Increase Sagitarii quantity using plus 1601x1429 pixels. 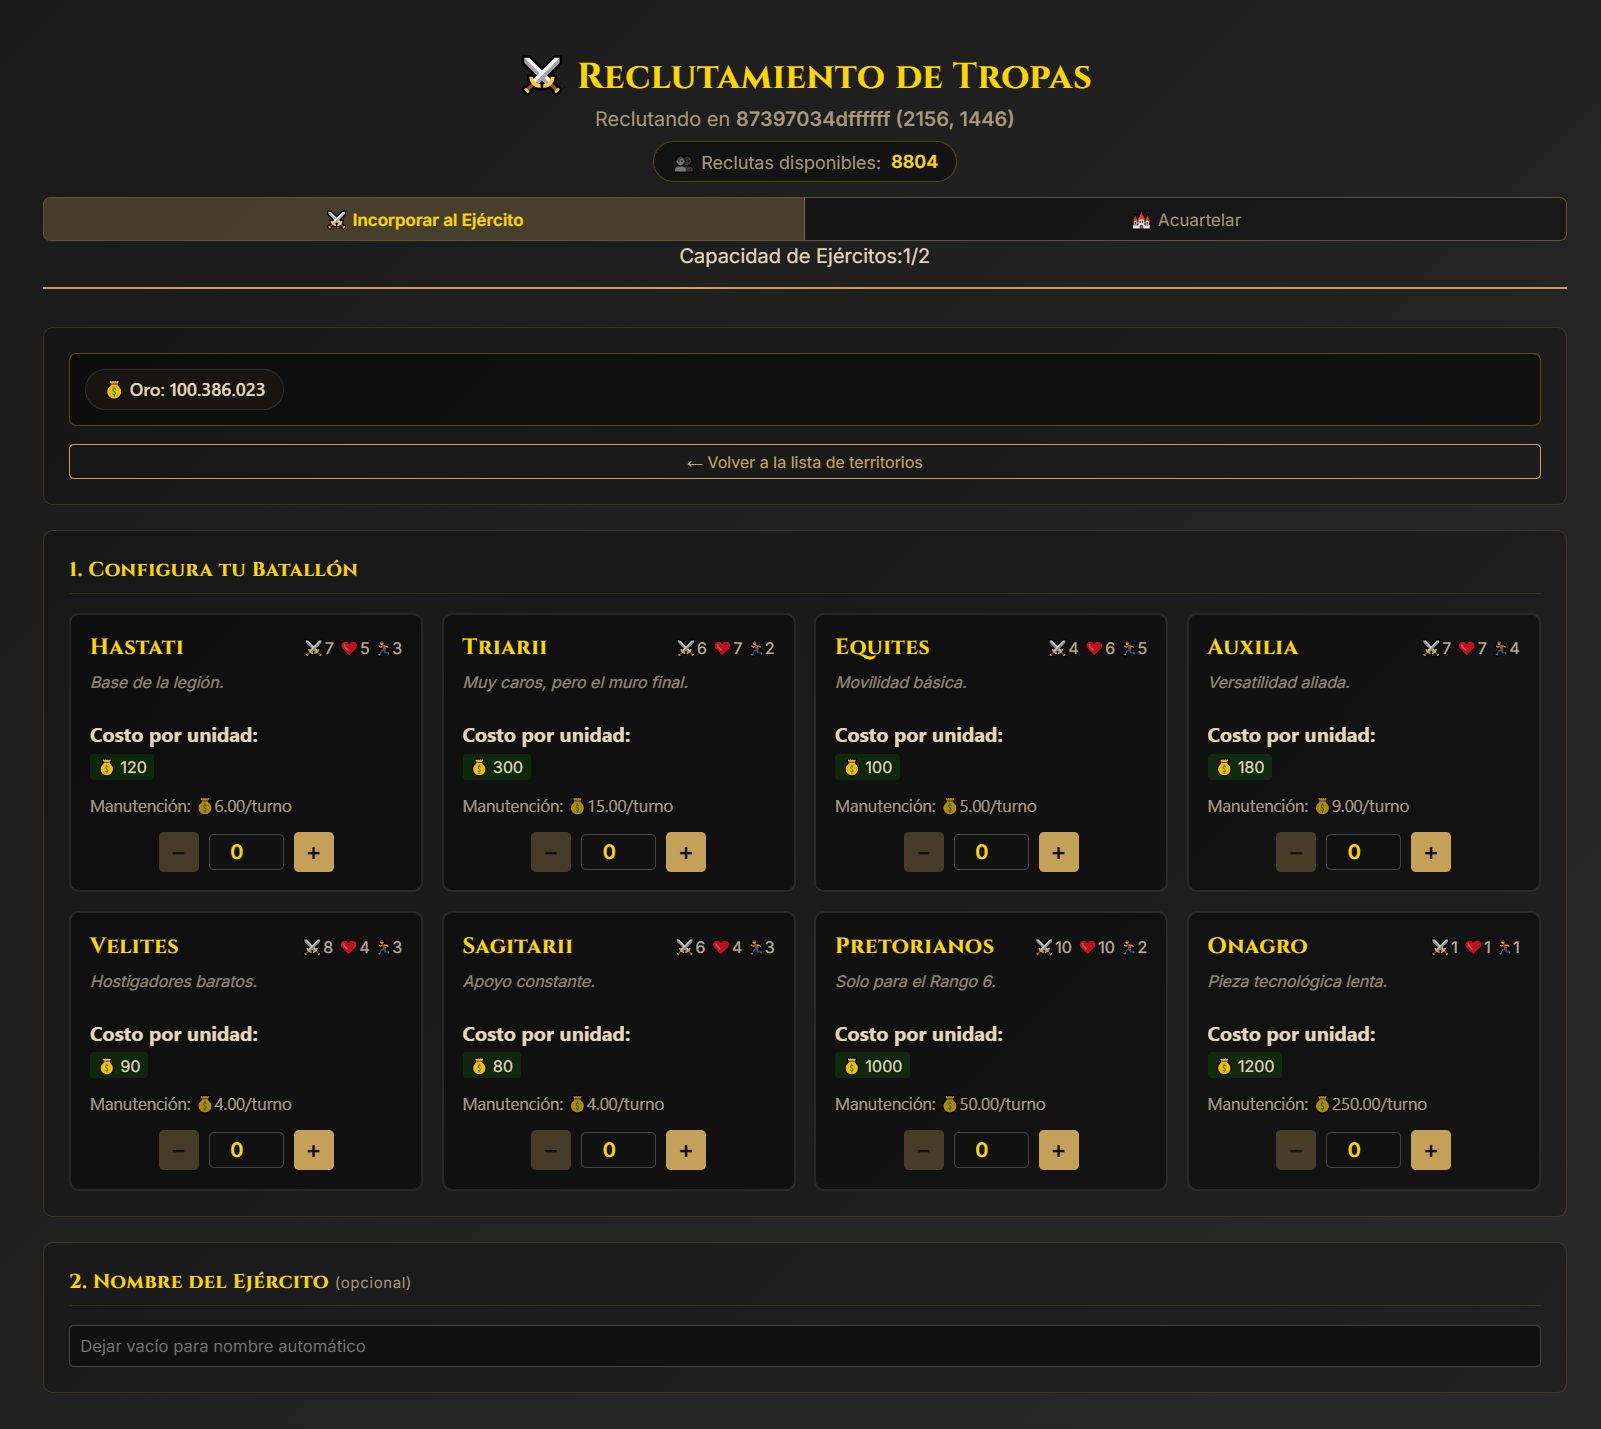click(686, 1150)
